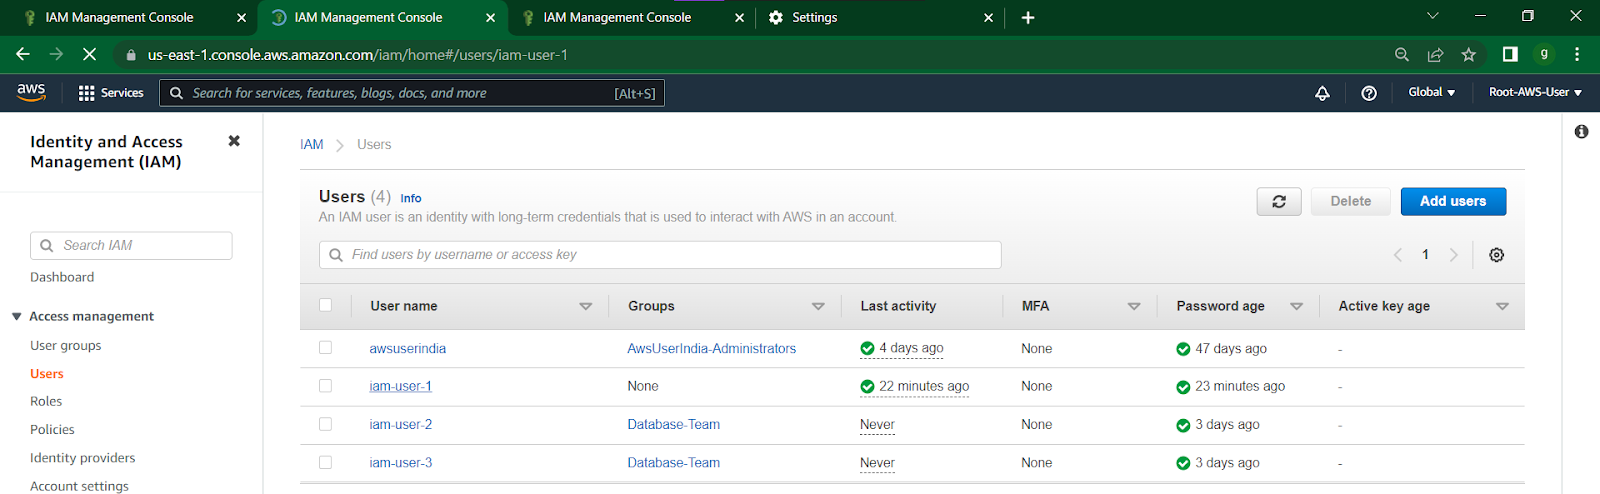This screenshot has width=1600, height=494.
Task: Select the iam-user-3 row checkbox
Action: 325,462
